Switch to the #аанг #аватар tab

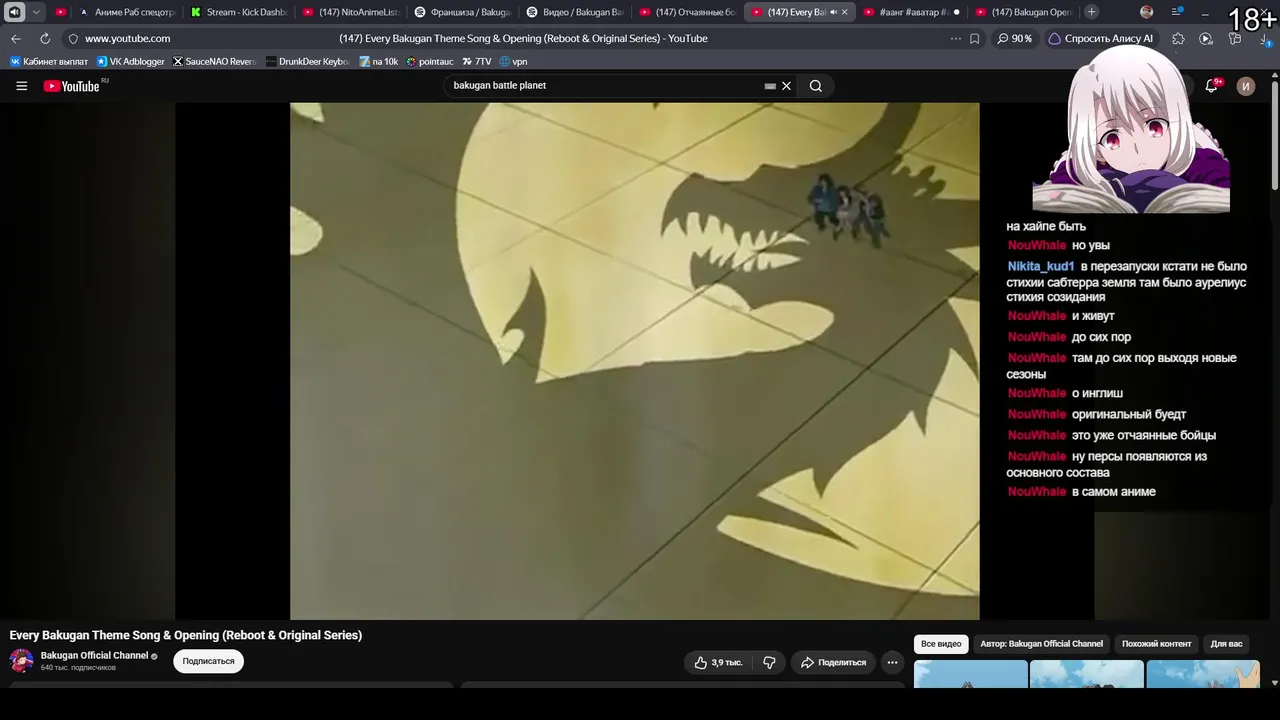(x=911, y=12)
